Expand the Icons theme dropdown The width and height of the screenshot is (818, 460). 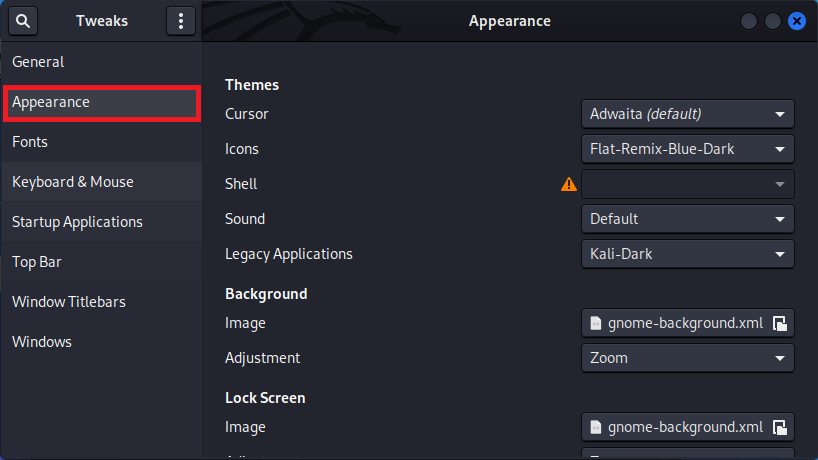pyautogui.click(x=687, y=149)
